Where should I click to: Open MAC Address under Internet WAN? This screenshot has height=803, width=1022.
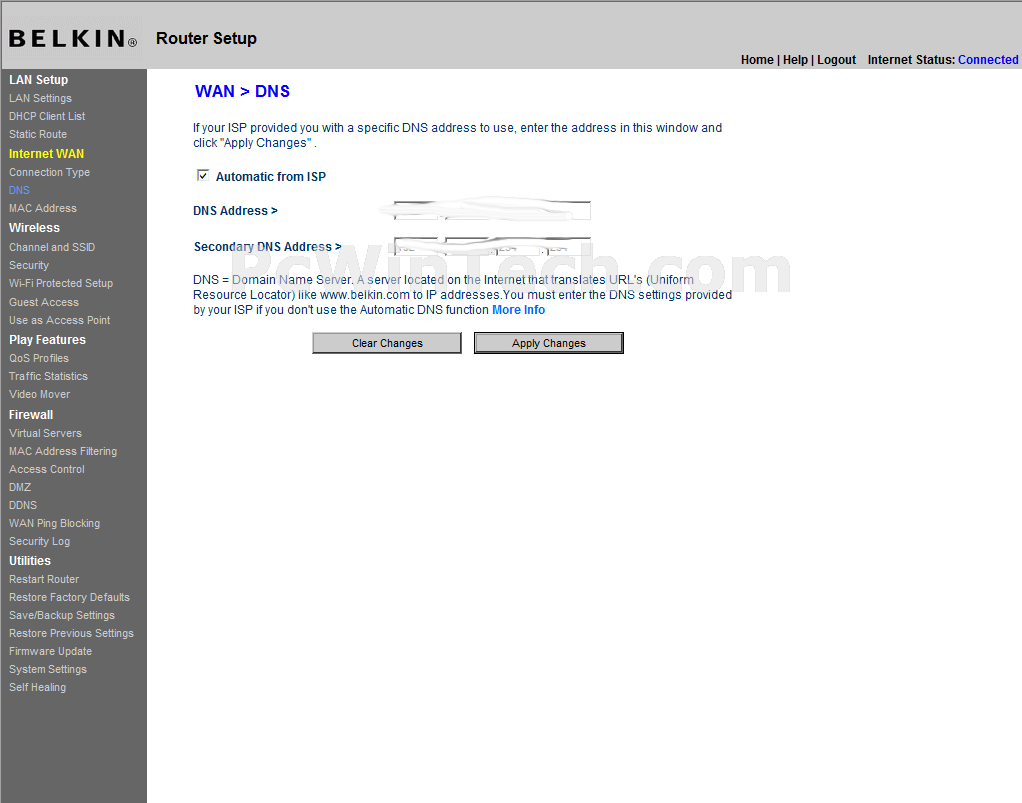tap(43, 209)
